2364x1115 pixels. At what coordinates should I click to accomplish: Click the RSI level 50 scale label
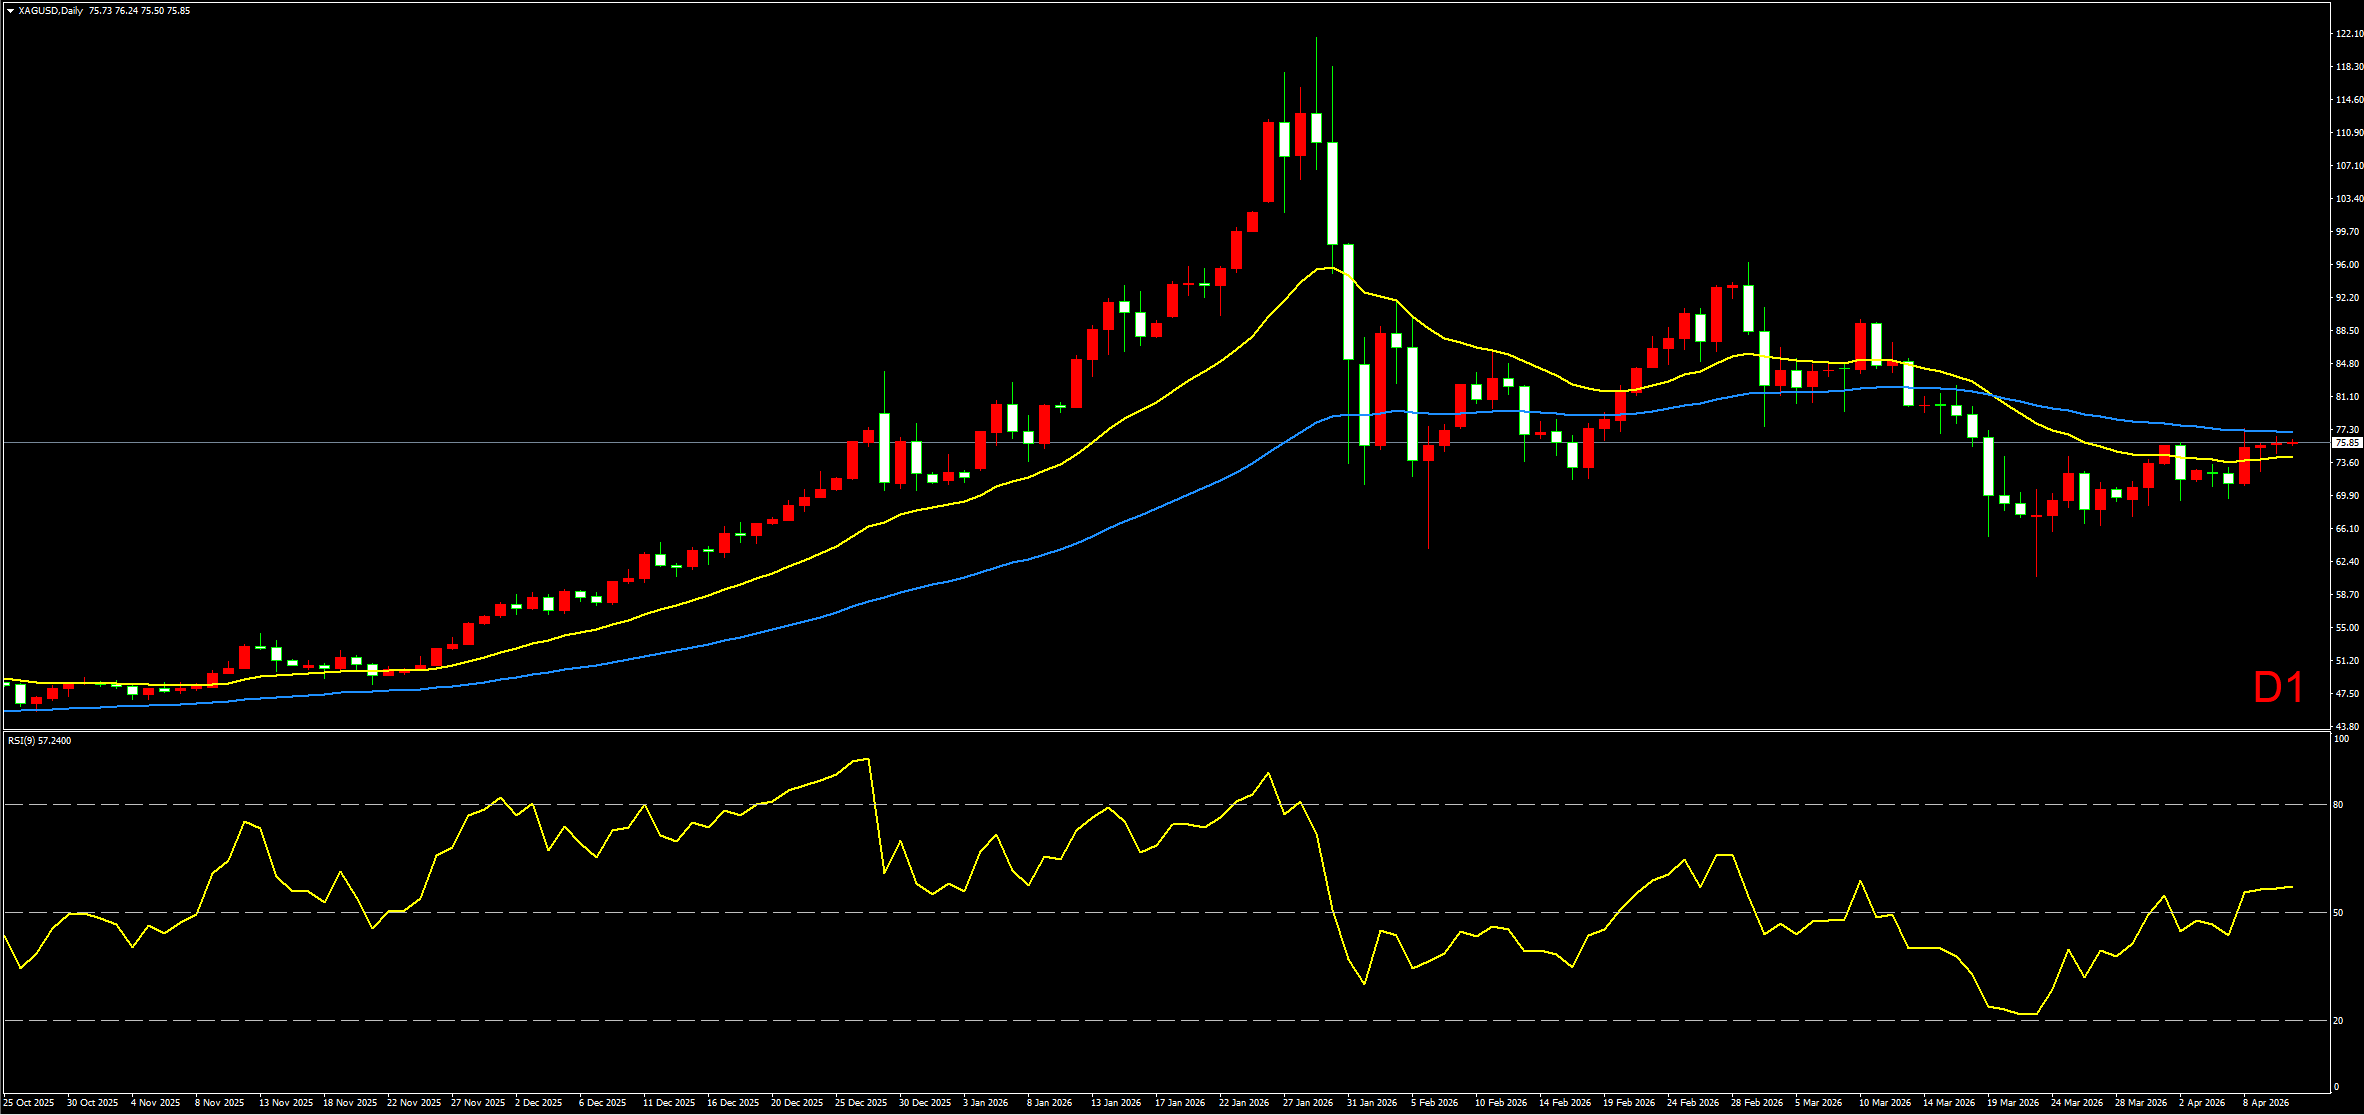click(2338, 913)
